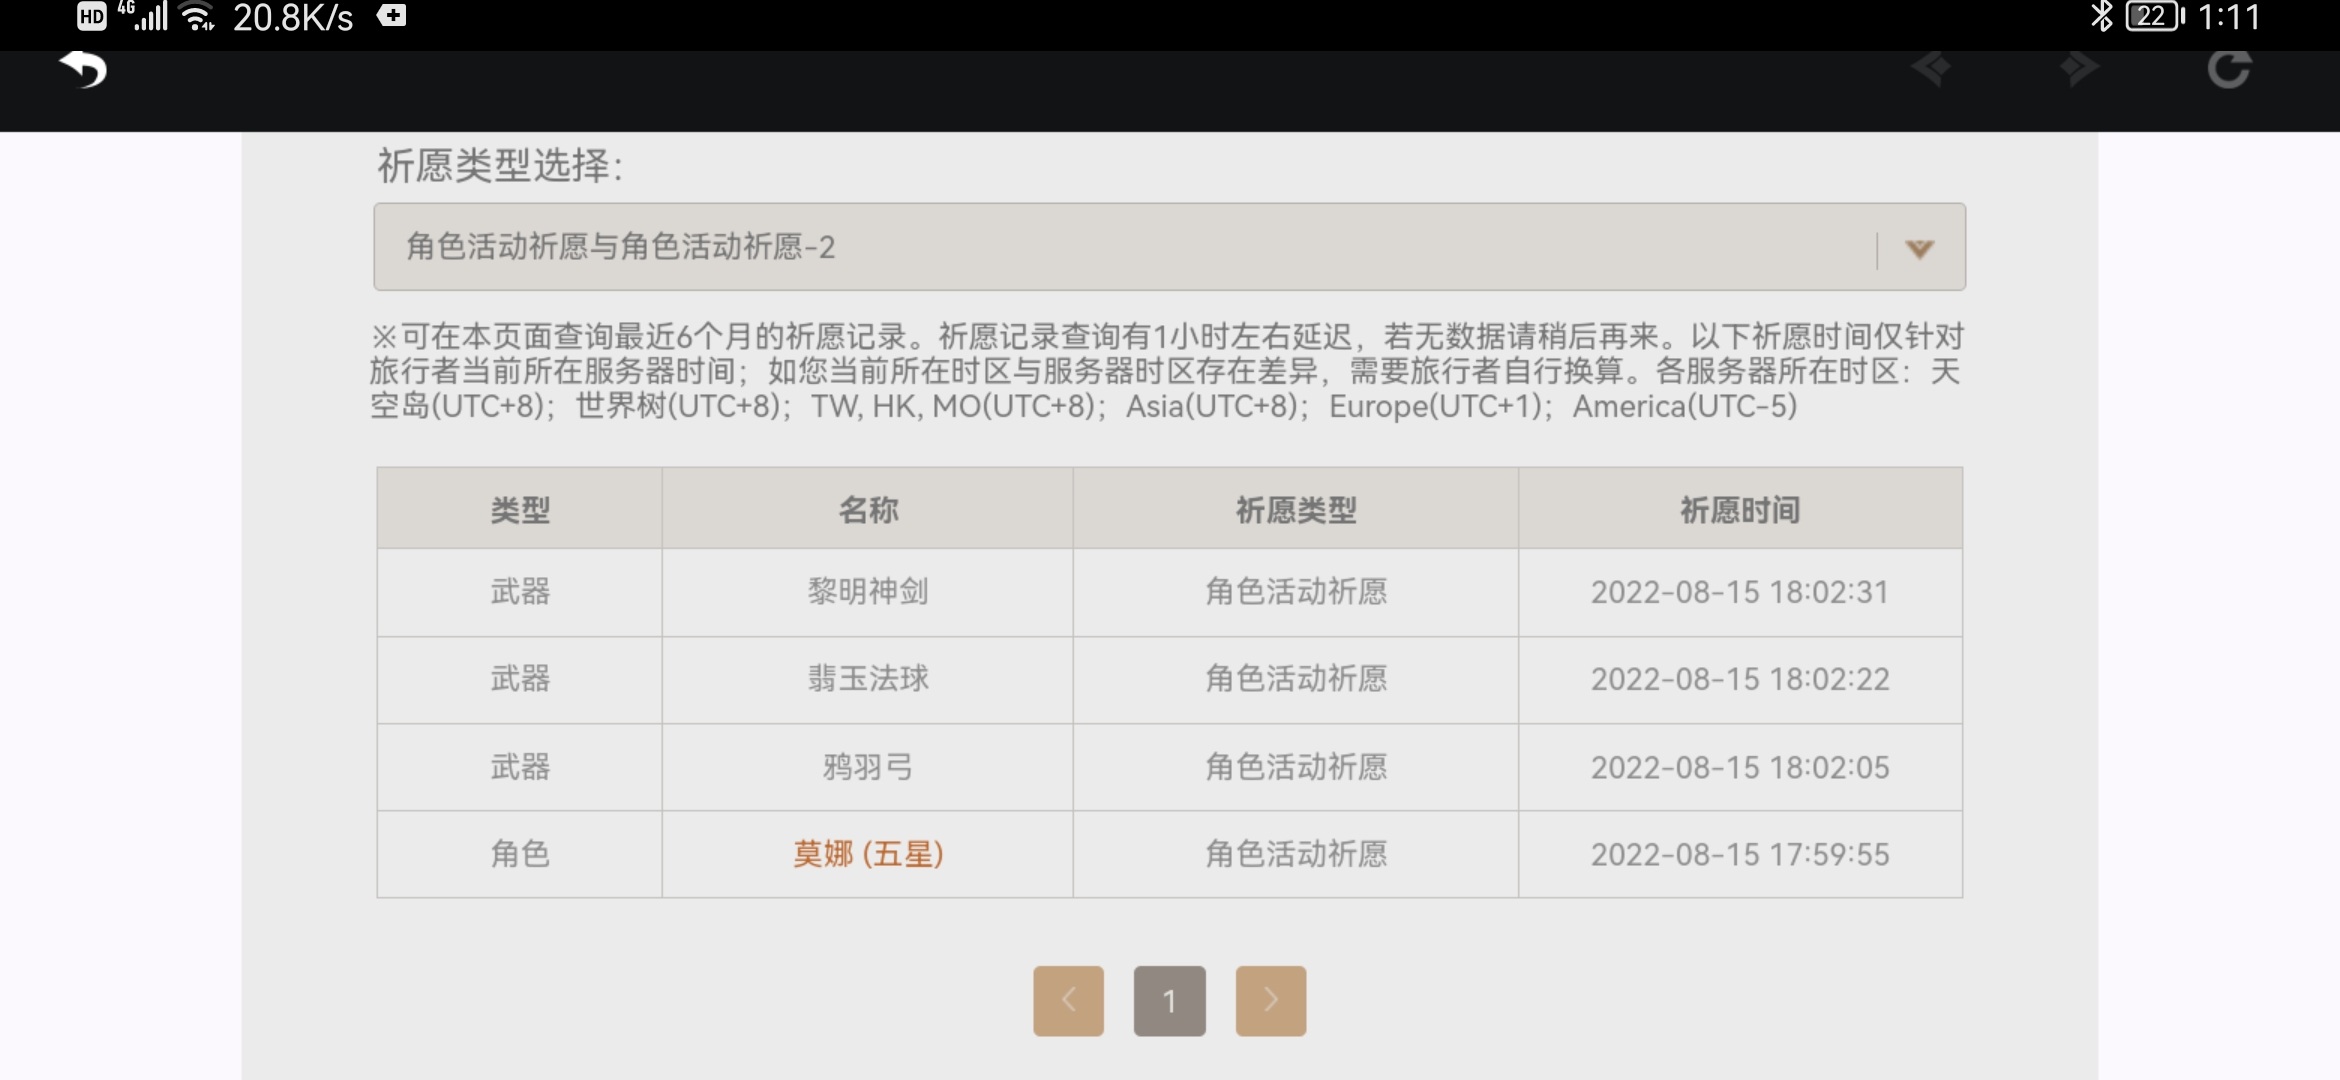Select the 鸦羽弓 cell
Screen dimensions: 2340x1080
coord(867,767)
